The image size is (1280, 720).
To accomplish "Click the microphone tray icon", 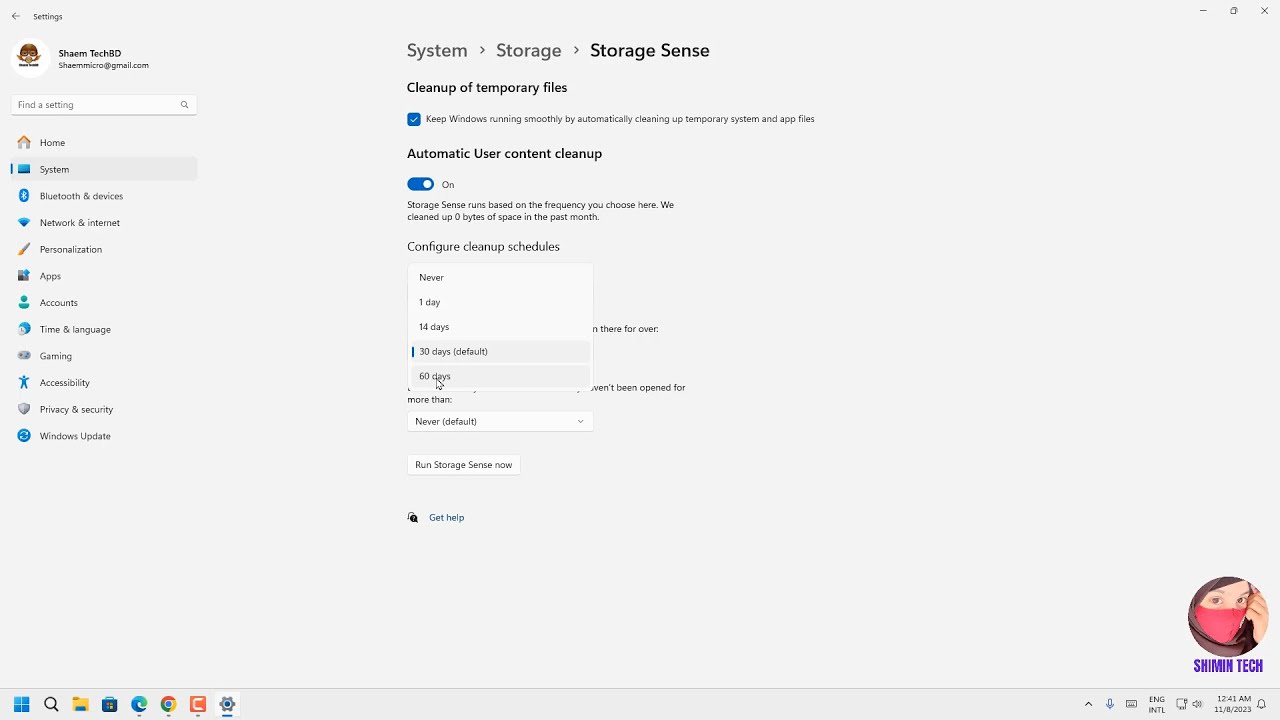I will (1110, 704).
